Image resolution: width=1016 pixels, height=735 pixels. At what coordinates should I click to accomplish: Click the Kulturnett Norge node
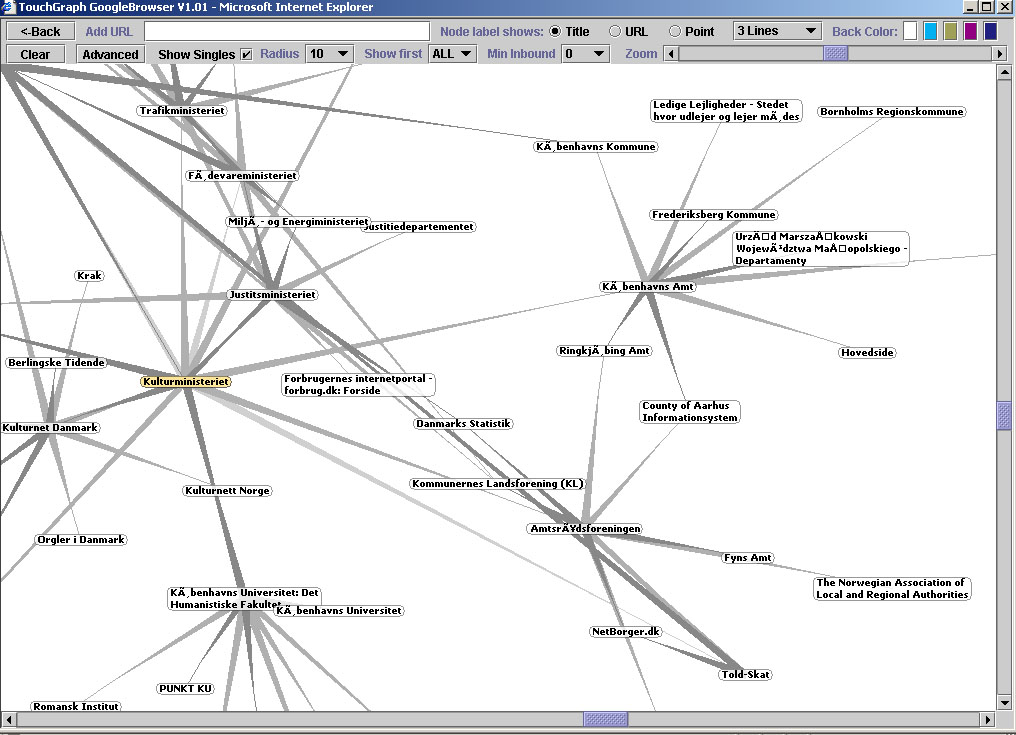coord(227,491)
